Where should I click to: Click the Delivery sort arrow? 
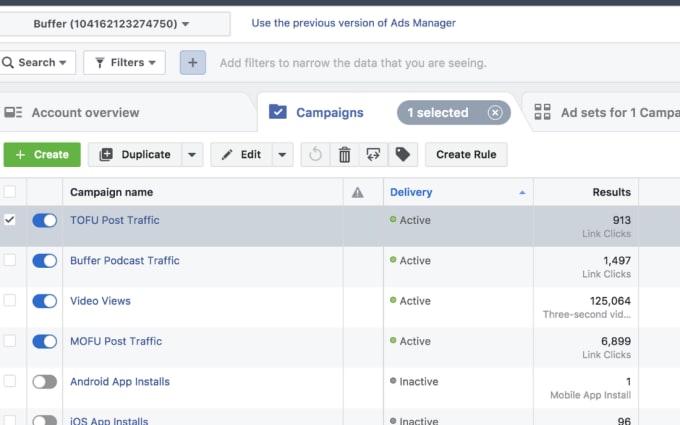(x=522, y=193)
